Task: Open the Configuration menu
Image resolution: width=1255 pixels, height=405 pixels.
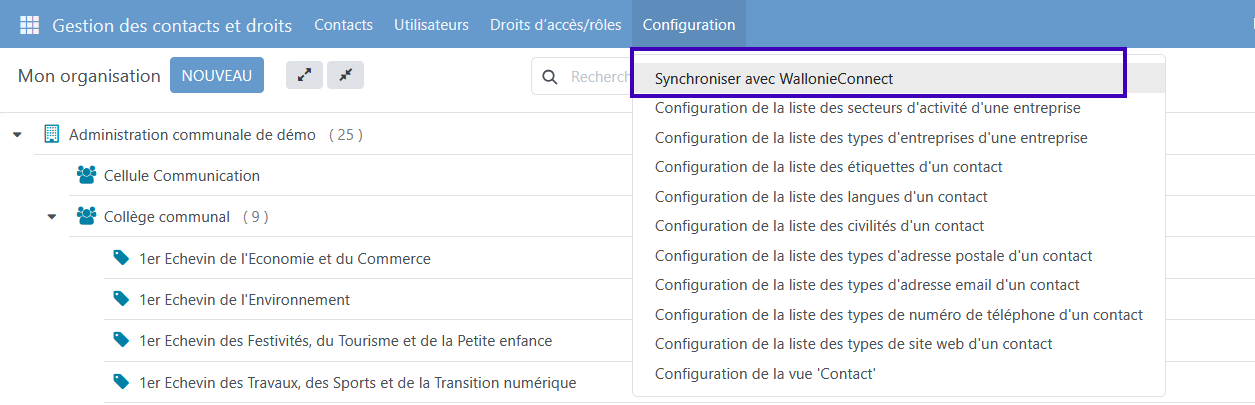Action: click(x=689, y=25)
